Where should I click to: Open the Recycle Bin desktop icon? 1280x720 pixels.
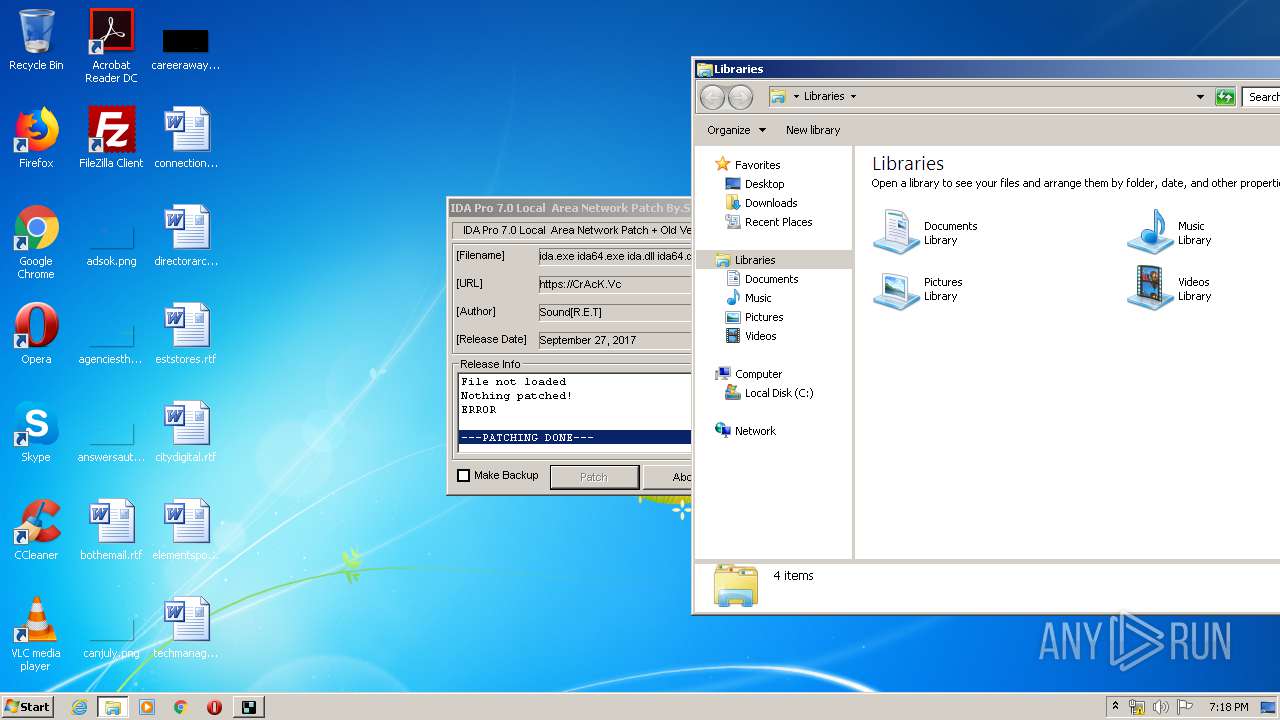pos(36,40)
